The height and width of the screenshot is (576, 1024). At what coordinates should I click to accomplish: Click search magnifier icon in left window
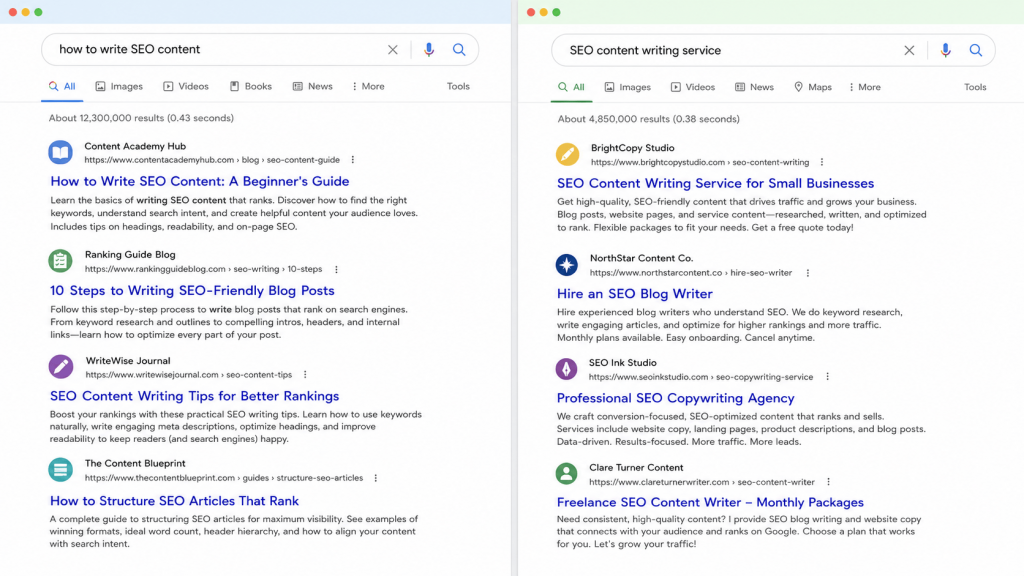coord(459,50)
